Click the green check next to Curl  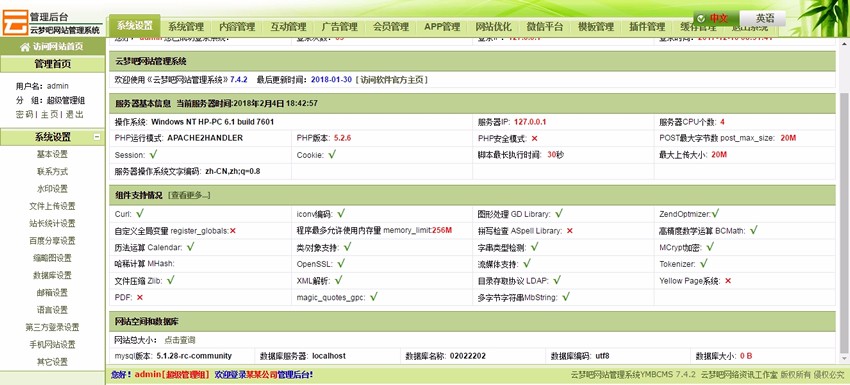(140, 214)
